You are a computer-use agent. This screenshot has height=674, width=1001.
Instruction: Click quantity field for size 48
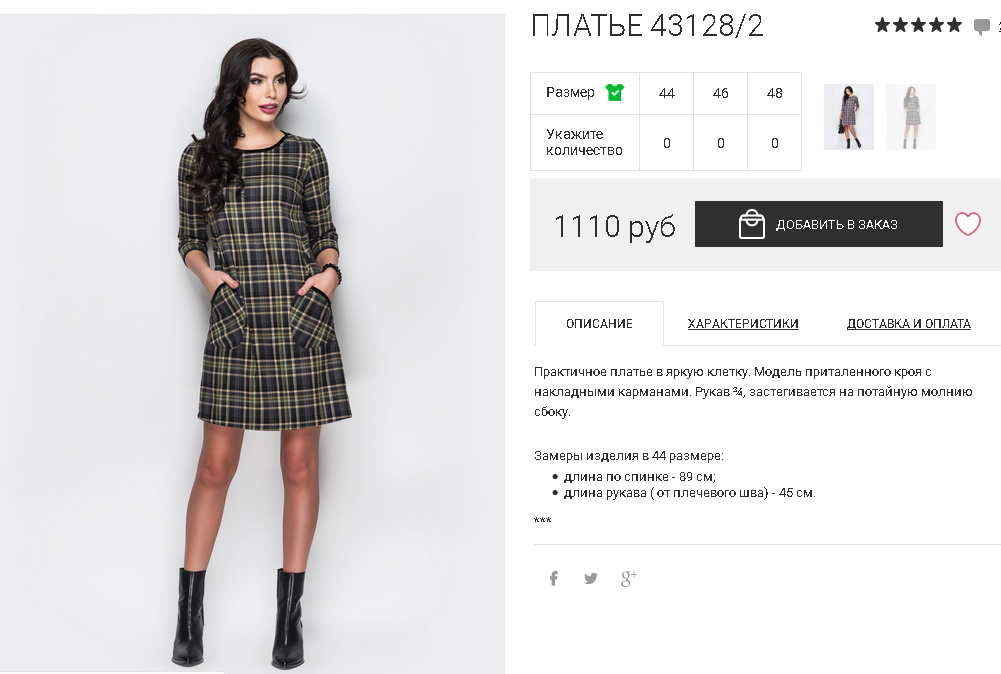[774, 143]
